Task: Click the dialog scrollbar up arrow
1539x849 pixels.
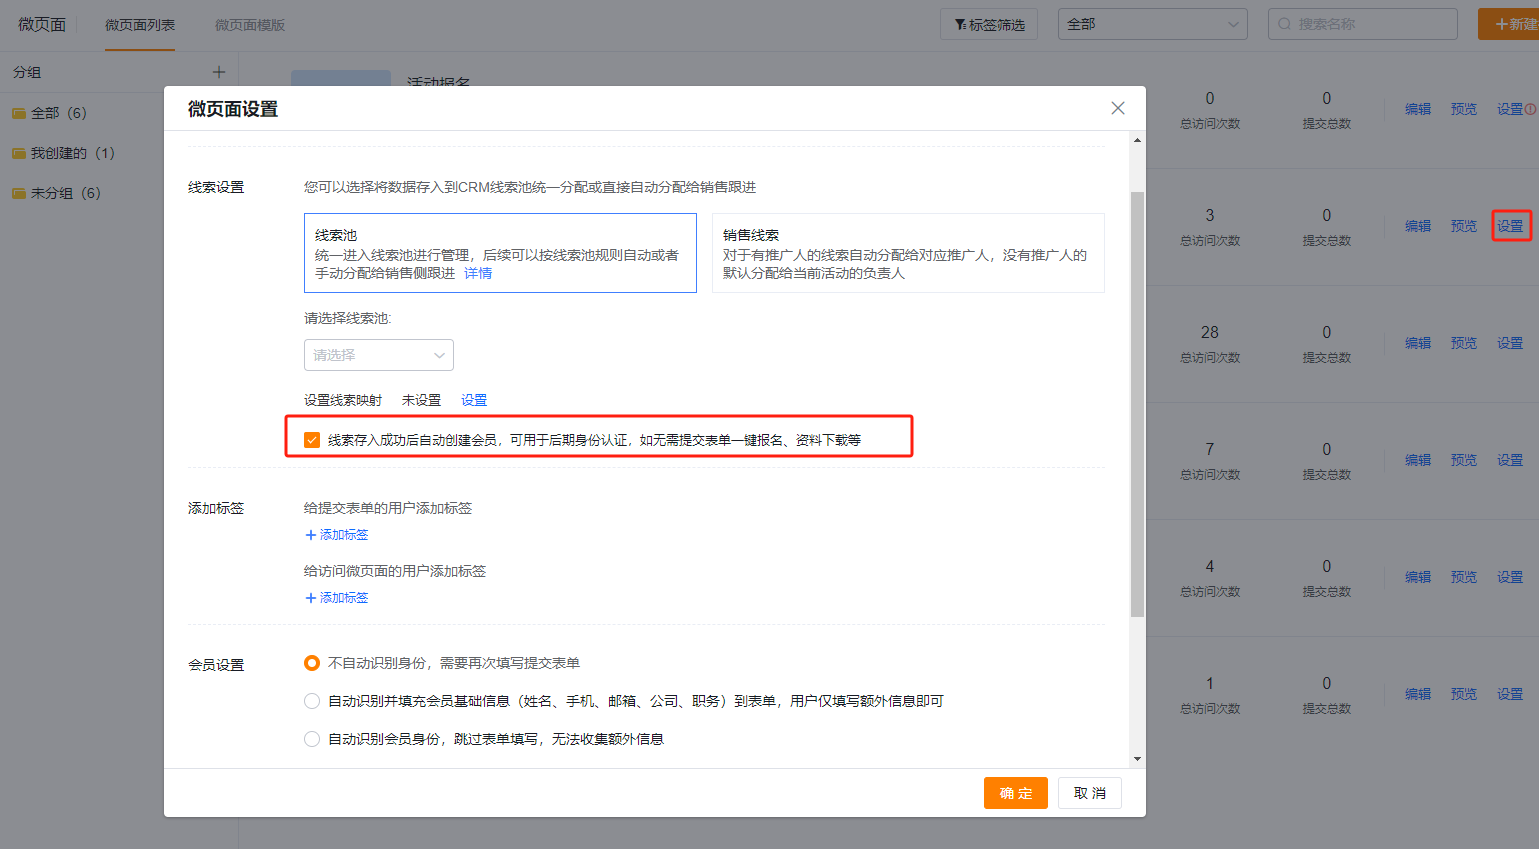Action: [x=1137, y=140]
